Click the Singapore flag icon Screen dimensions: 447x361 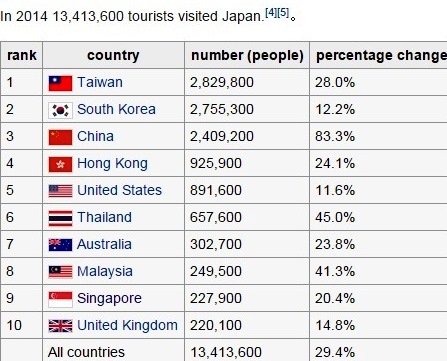tap(60, 299)
